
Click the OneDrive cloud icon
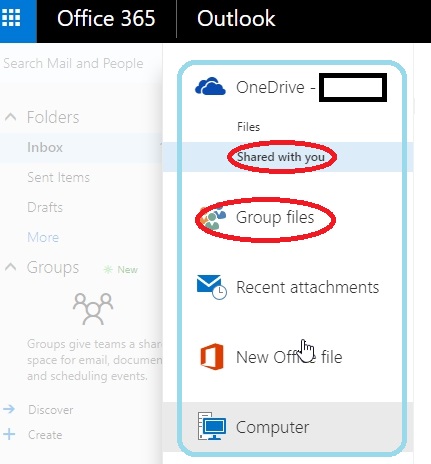(x=210, y=86)
